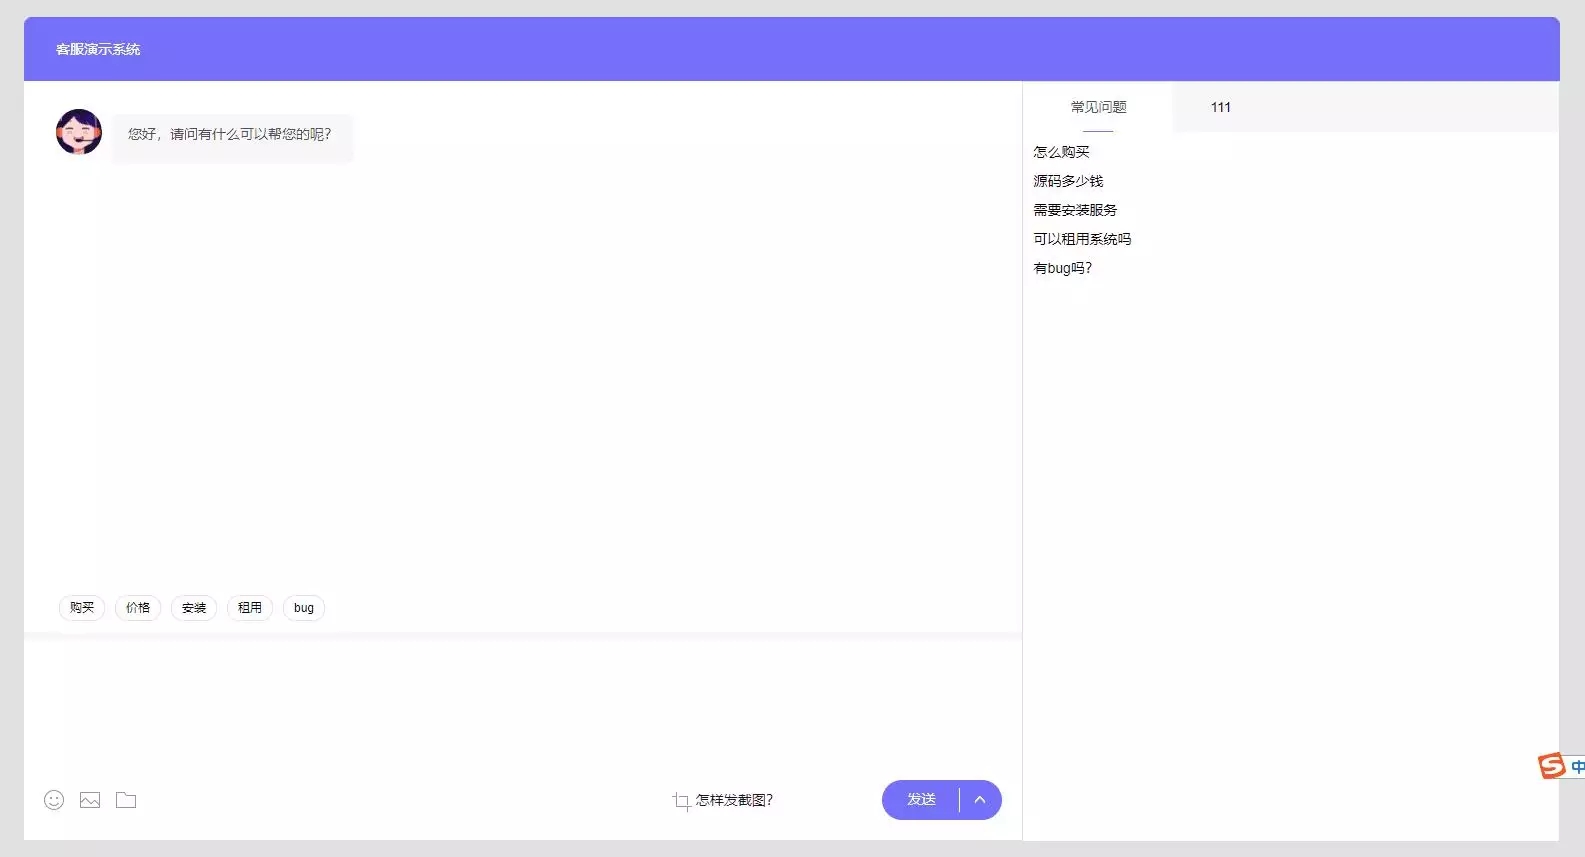The height and width of the screenshot is (857, 1585).
Task: Open the 源码多少钱 FAQ question
Action: click(1068, 181)
